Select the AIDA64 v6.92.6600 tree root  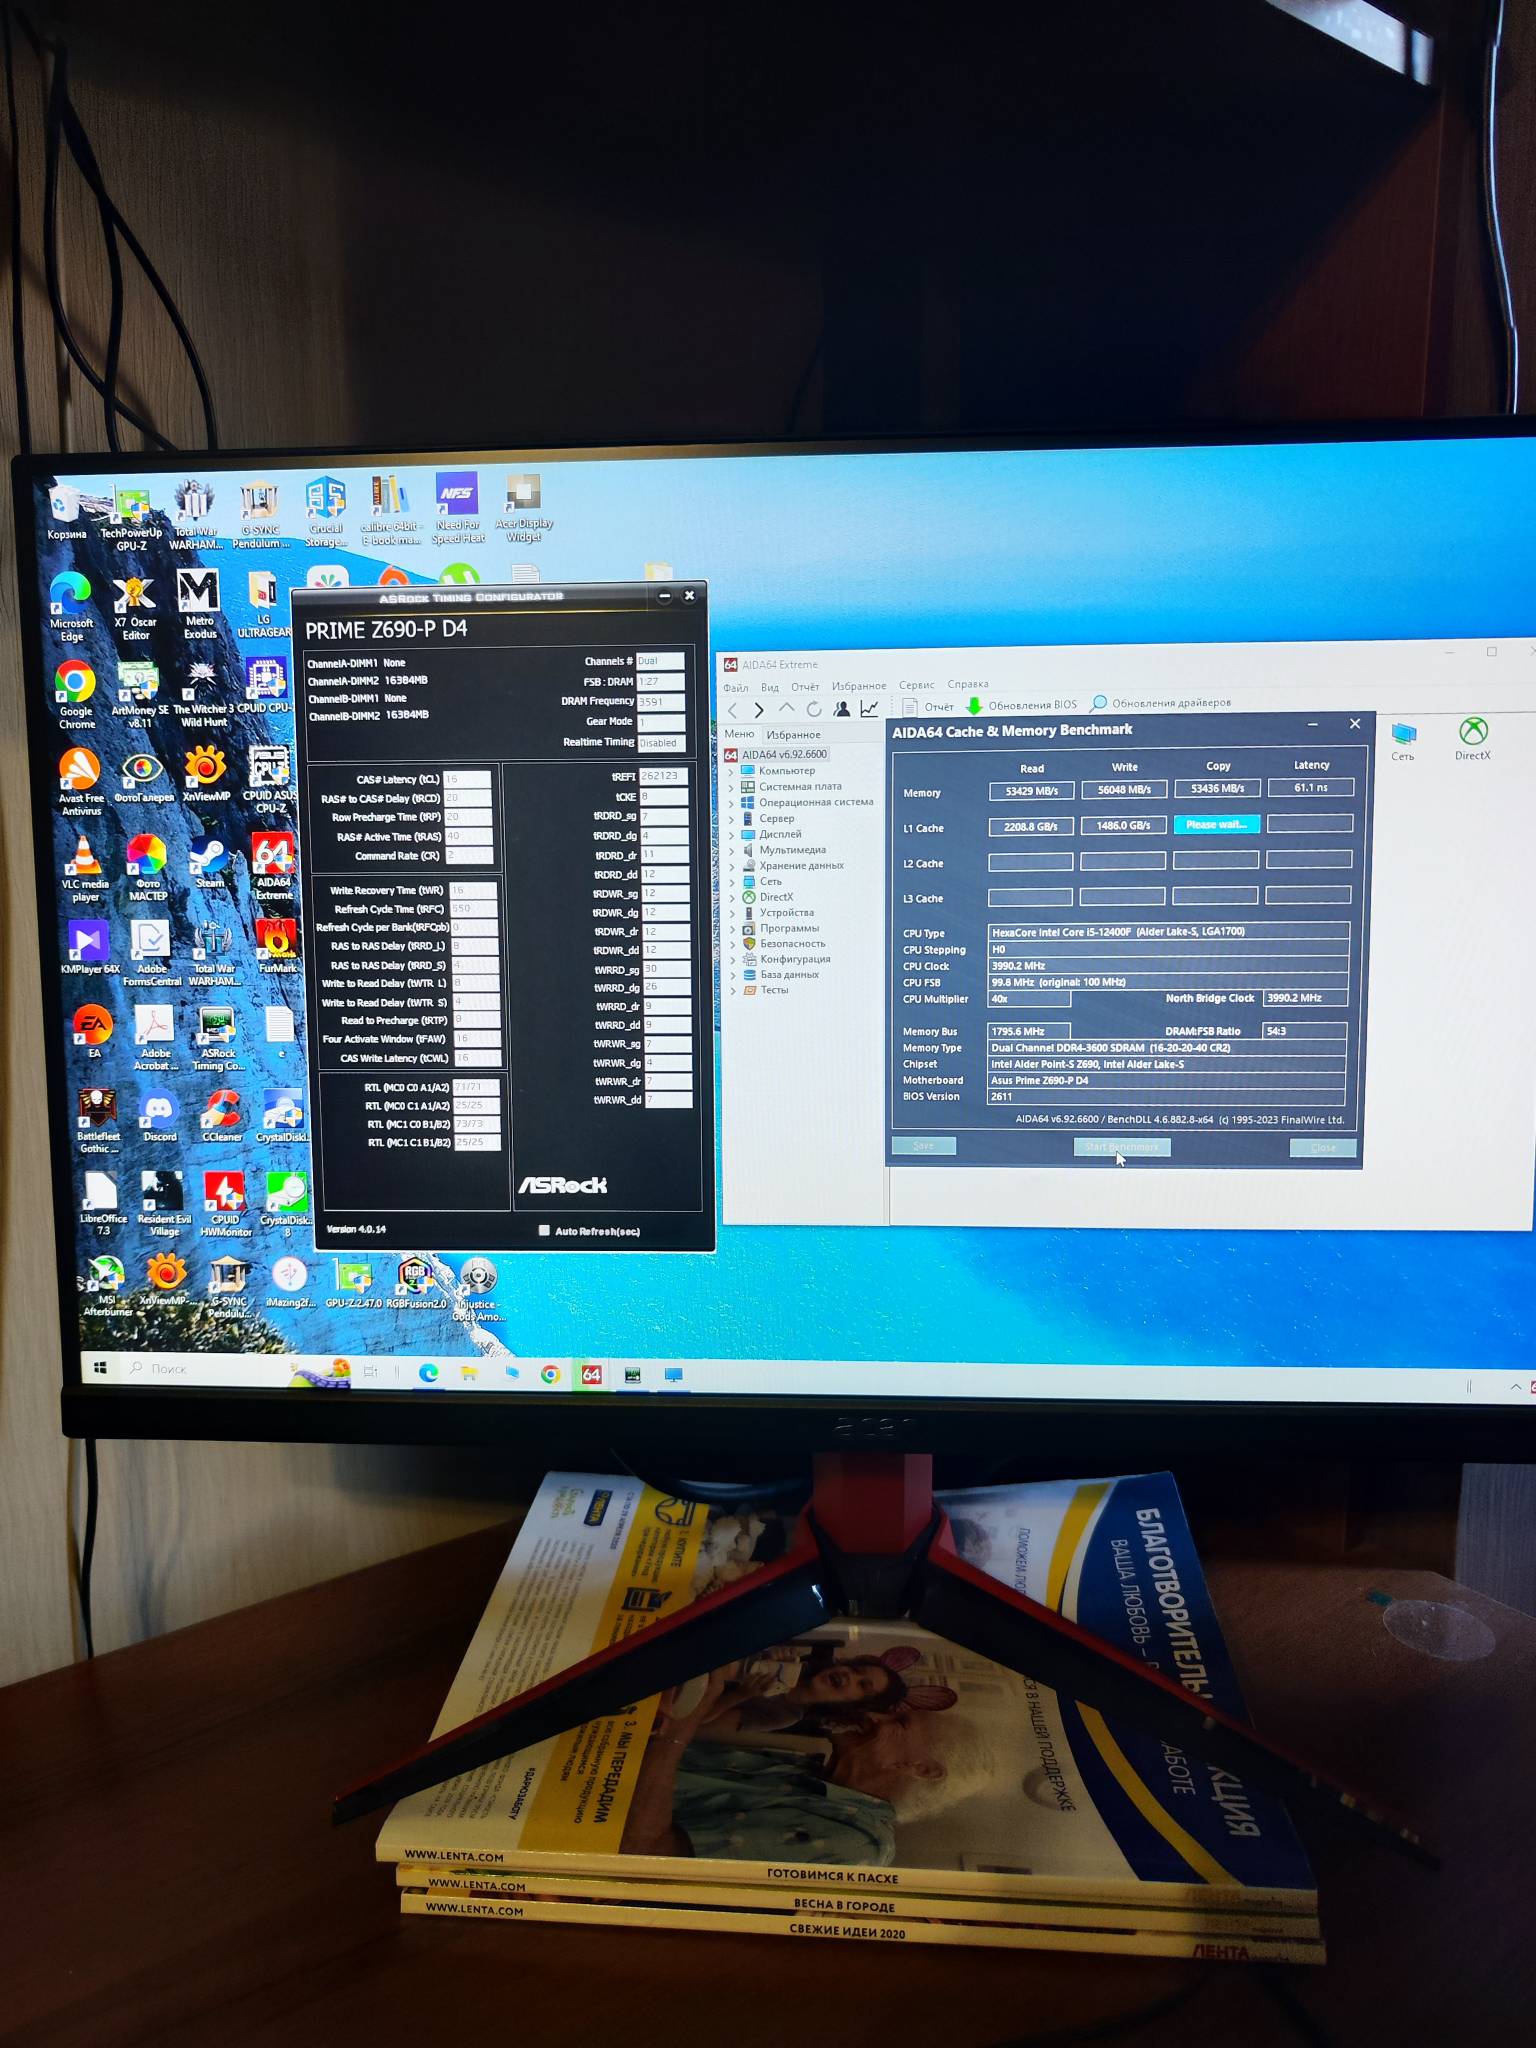tap(776, 755)
